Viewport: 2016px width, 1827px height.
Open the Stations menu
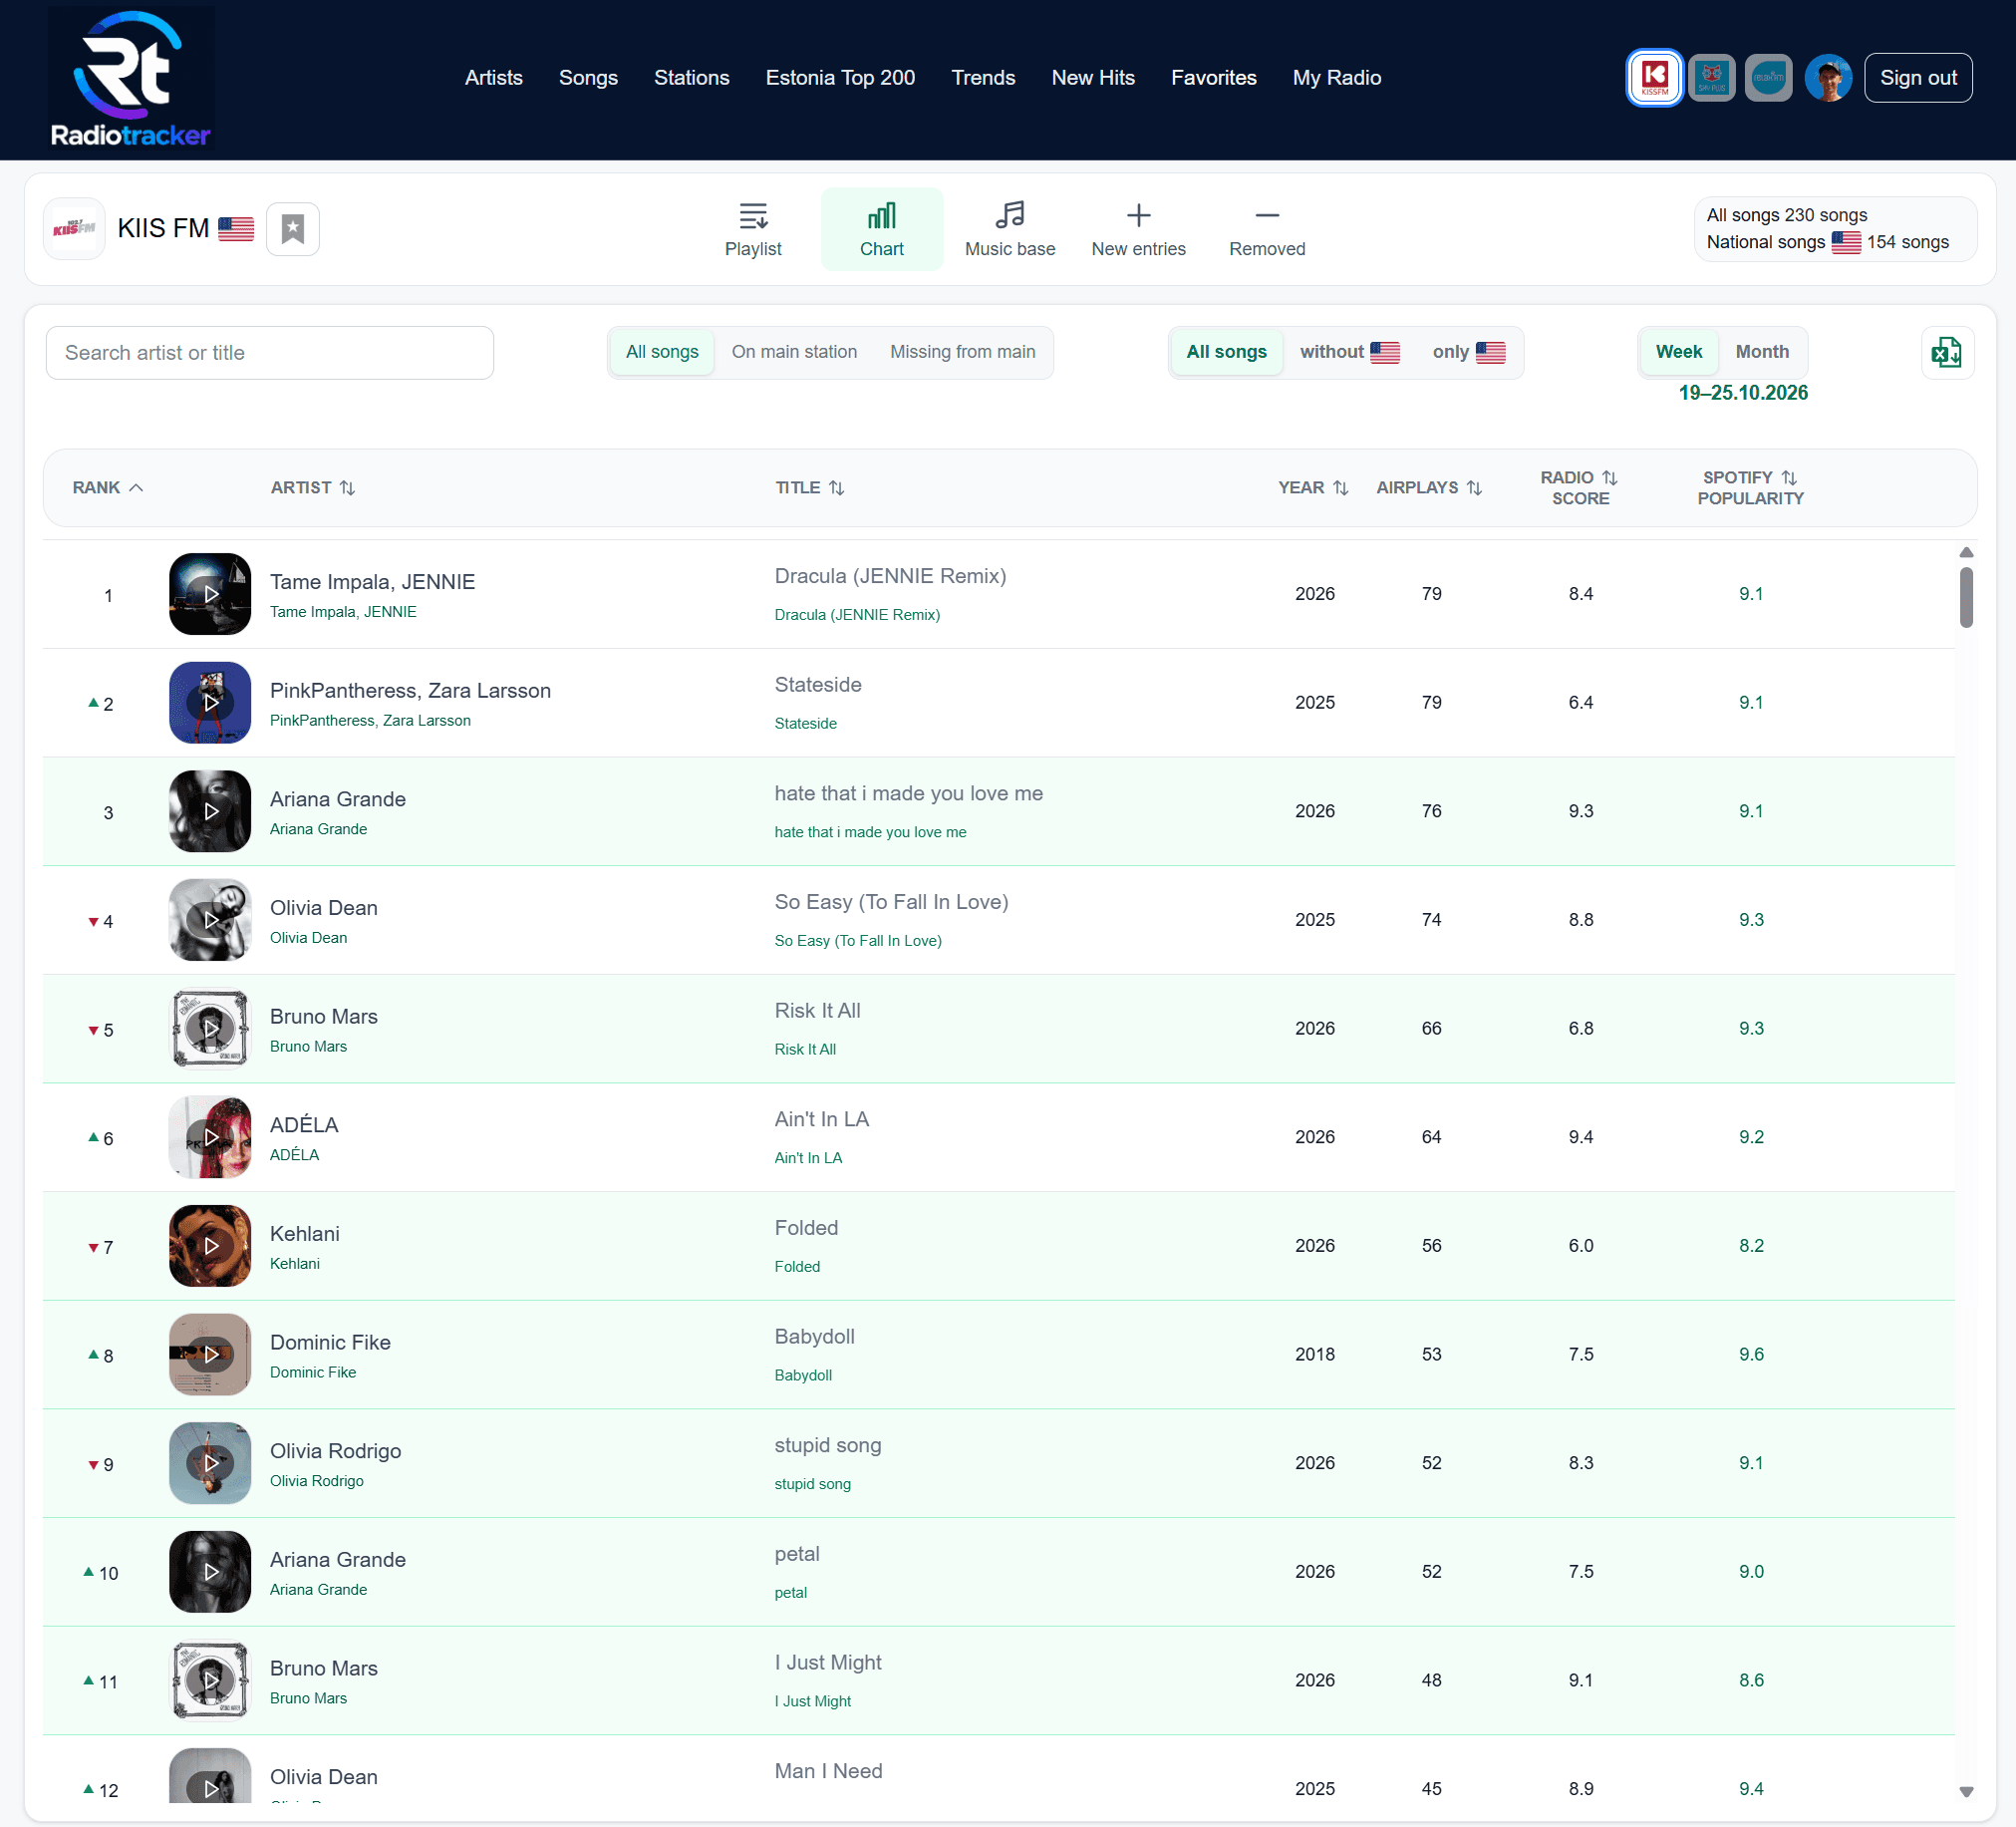(691, 78)
